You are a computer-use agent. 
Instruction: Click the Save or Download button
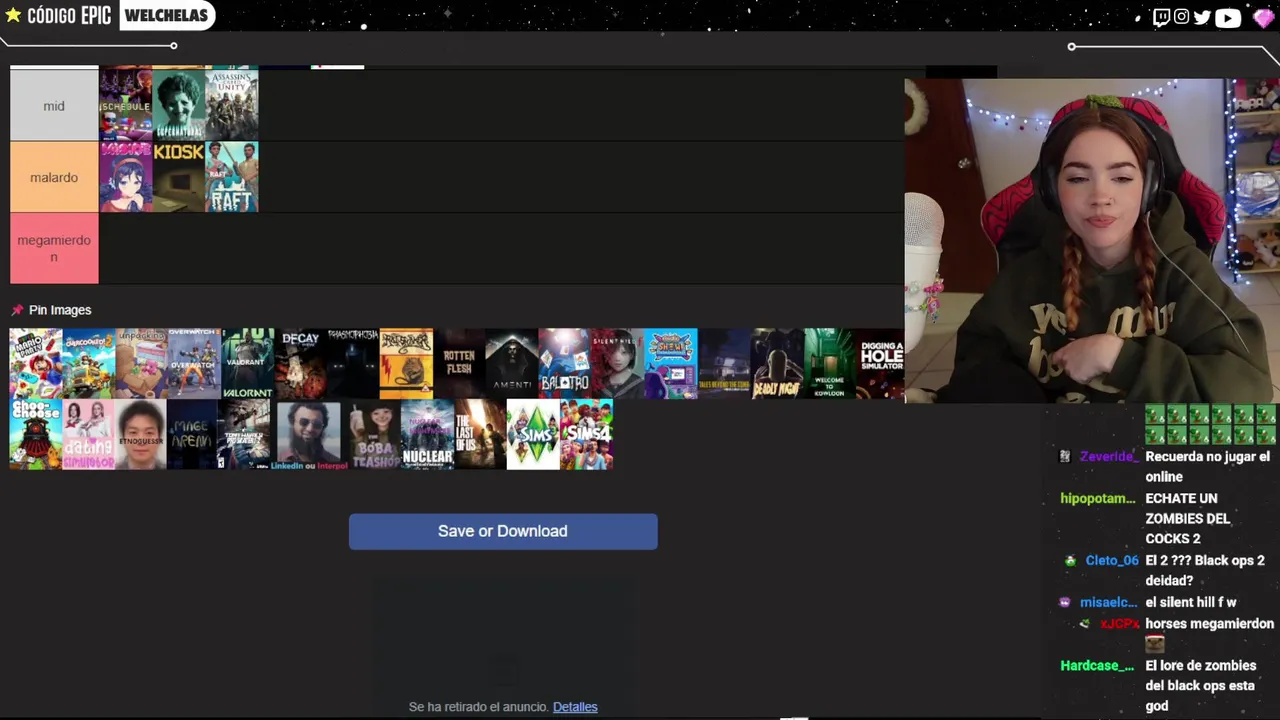click(x=503, y=531)
